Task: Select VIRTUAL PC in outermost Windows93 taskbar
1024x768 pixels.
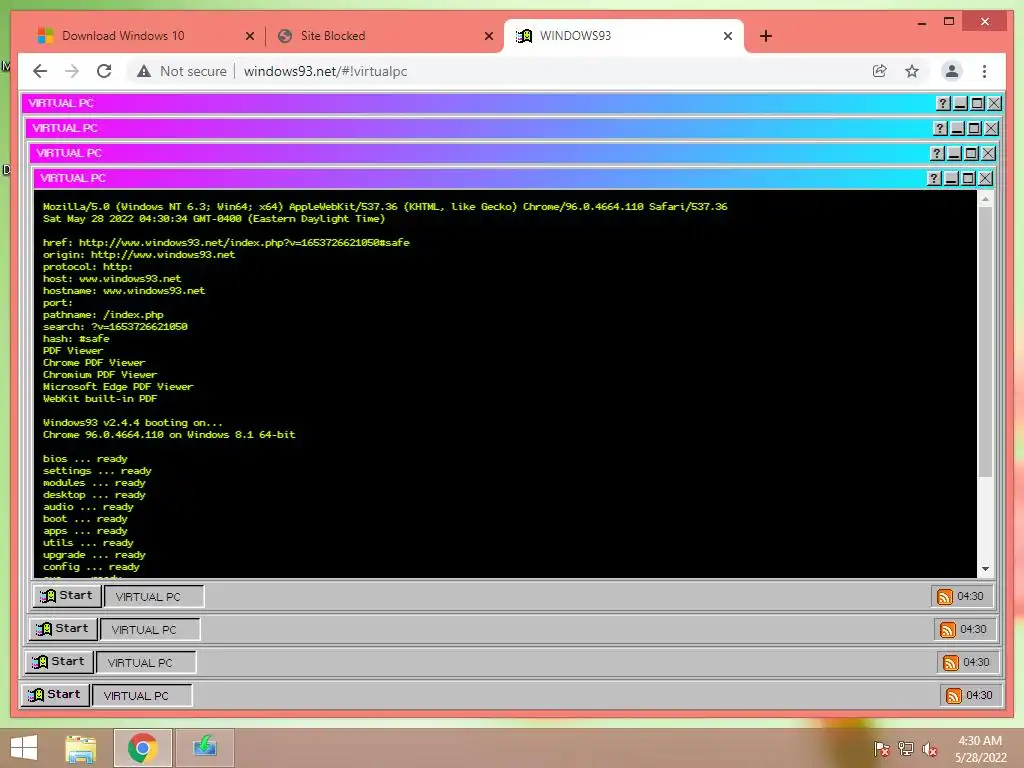Action: click(x=142, y=696)
